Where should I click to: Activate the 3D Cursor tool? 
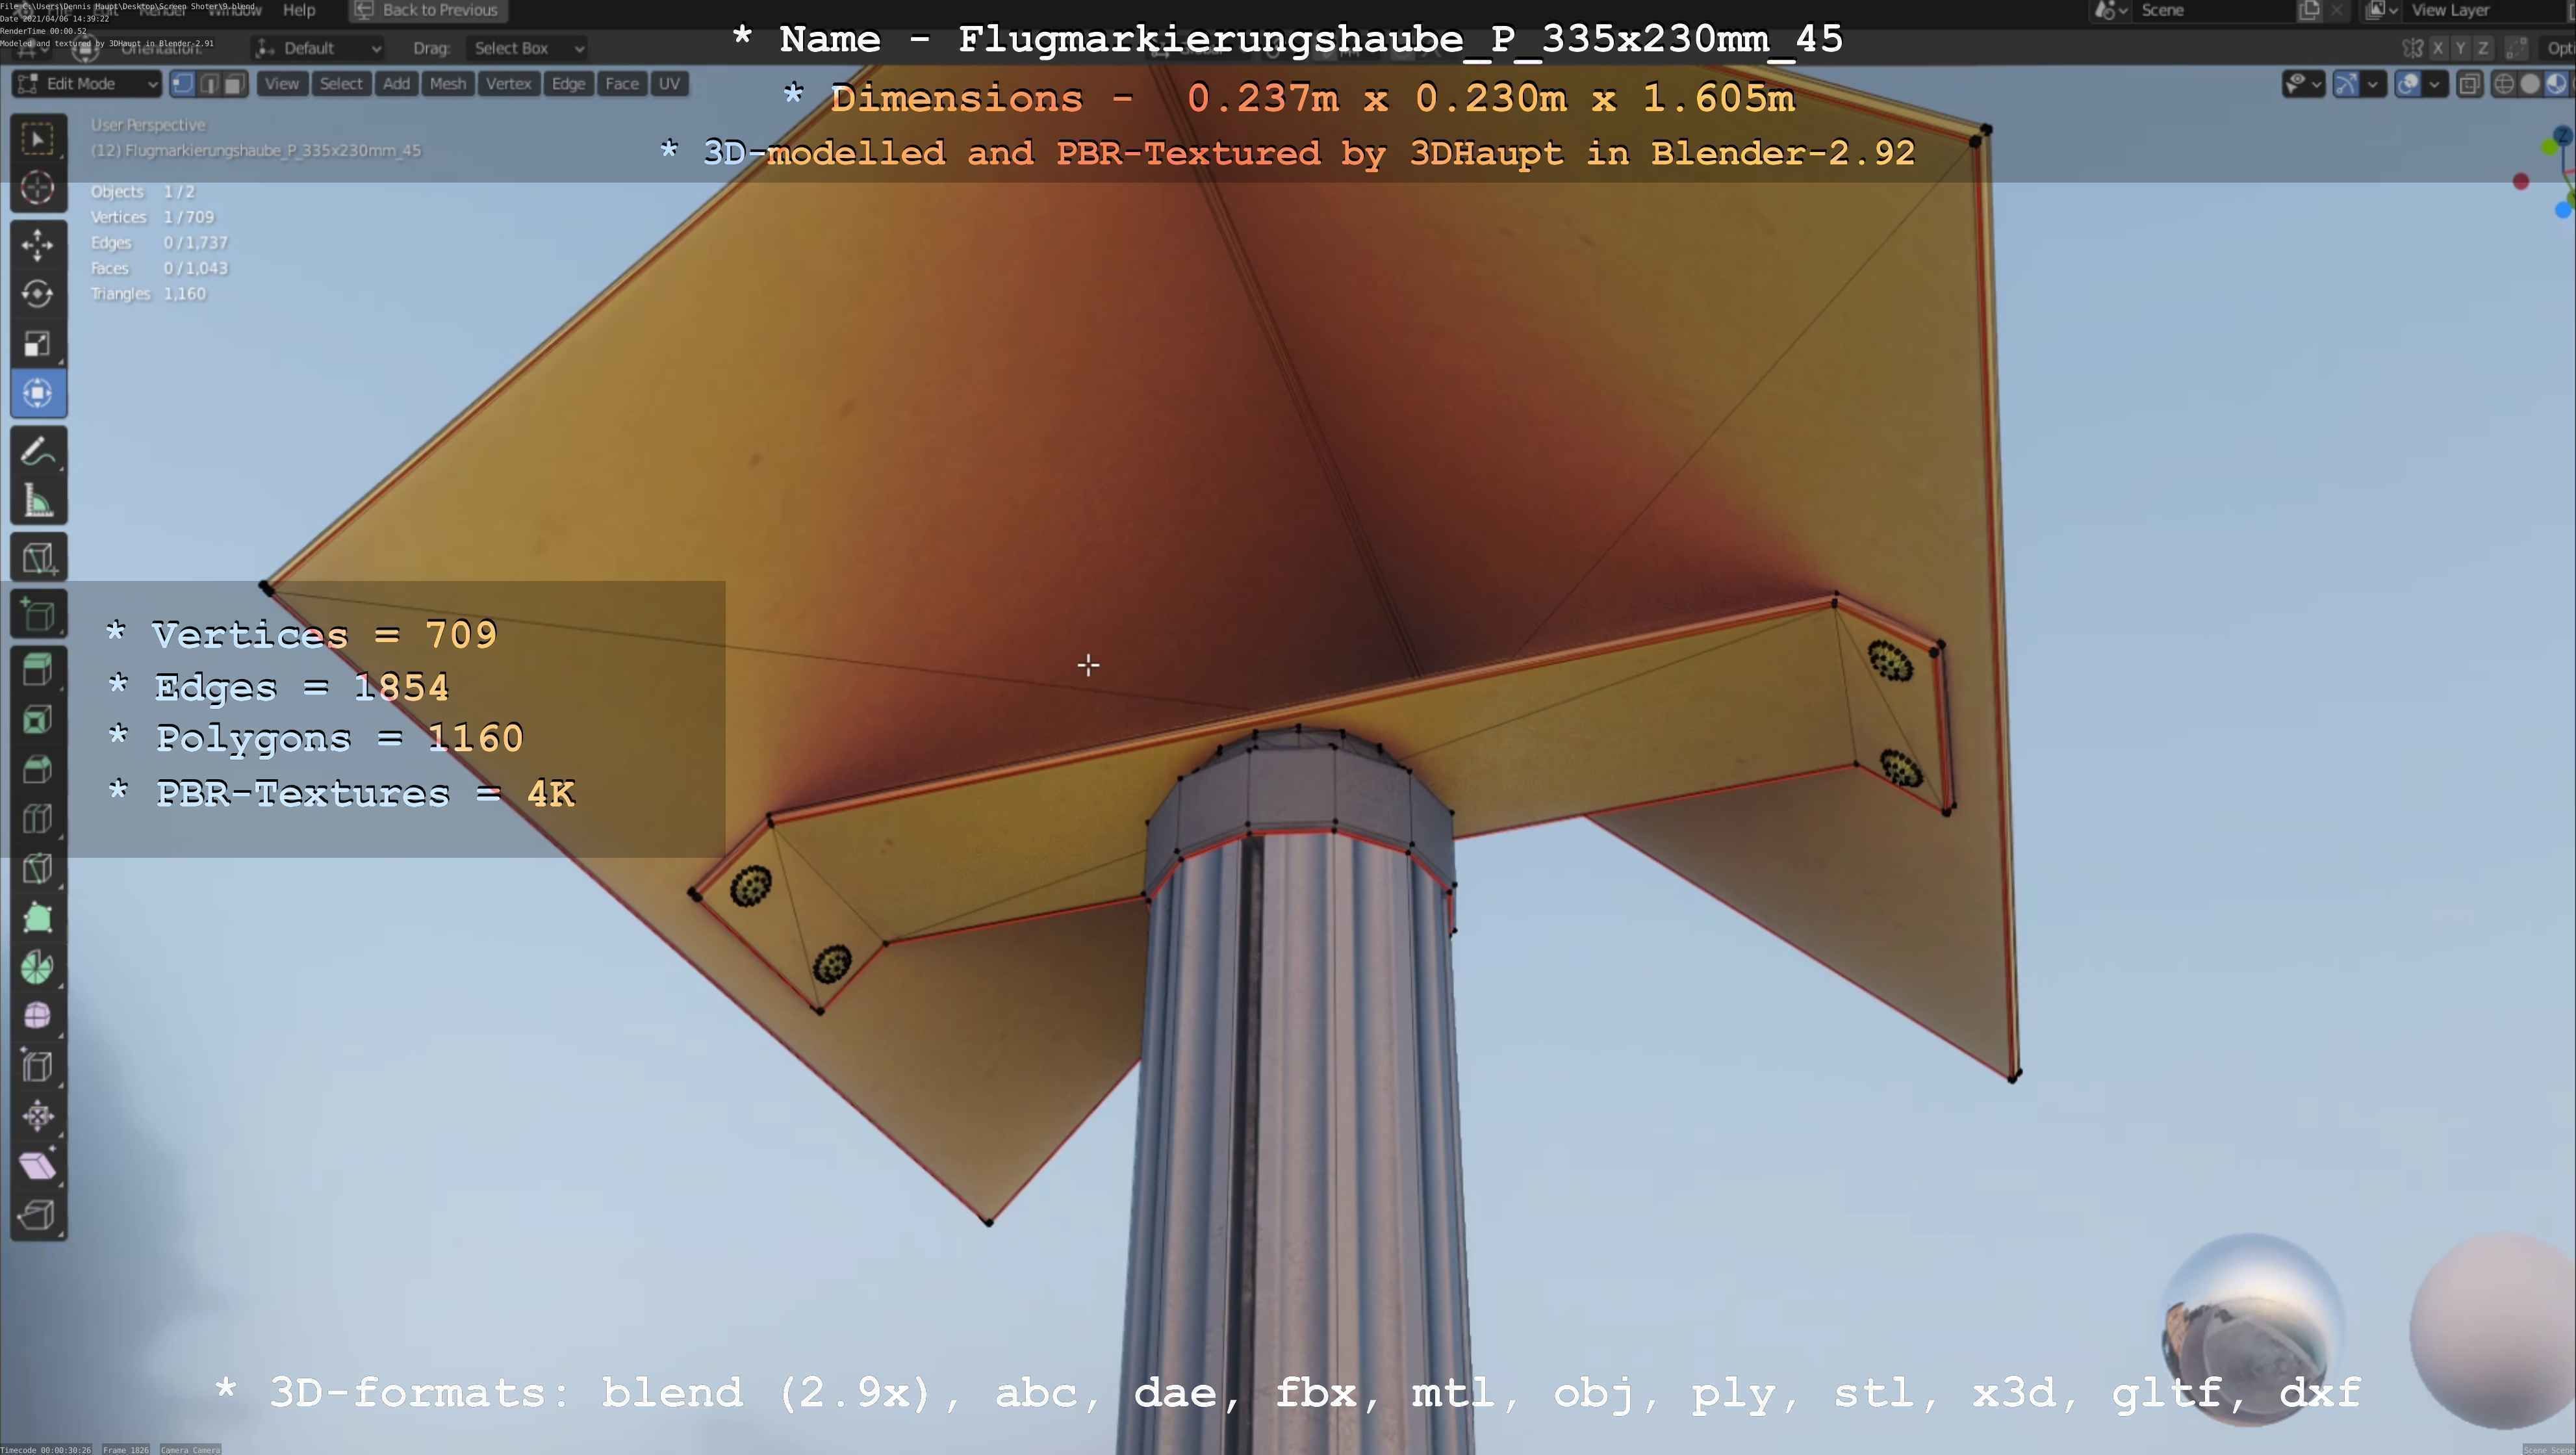pyautogui.click(x=38, y=188)
